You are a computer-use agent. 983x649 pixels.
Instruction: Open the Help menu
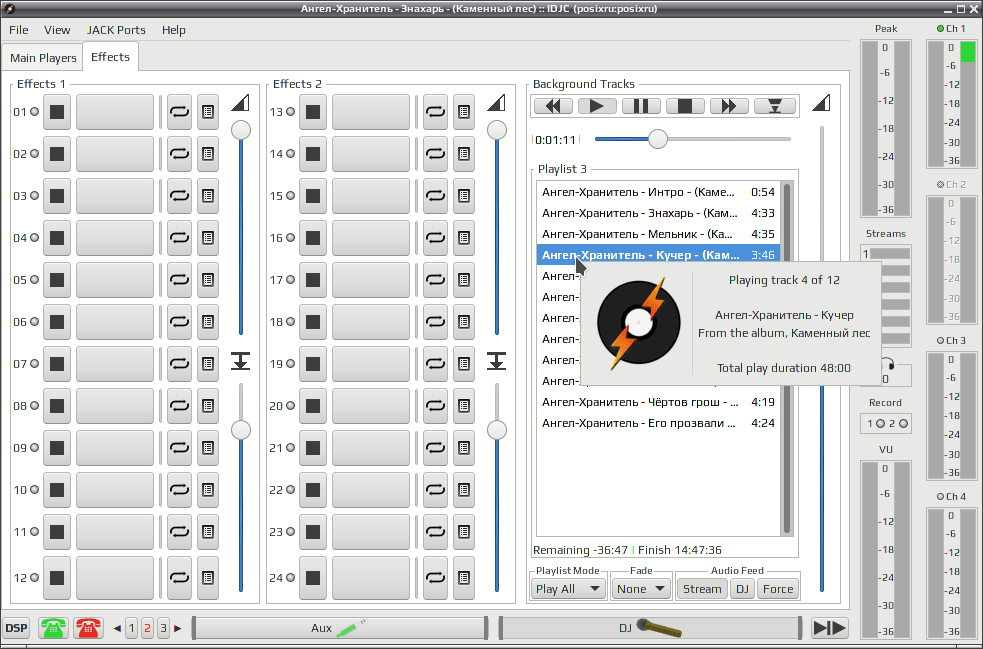(x=174, y=30)
